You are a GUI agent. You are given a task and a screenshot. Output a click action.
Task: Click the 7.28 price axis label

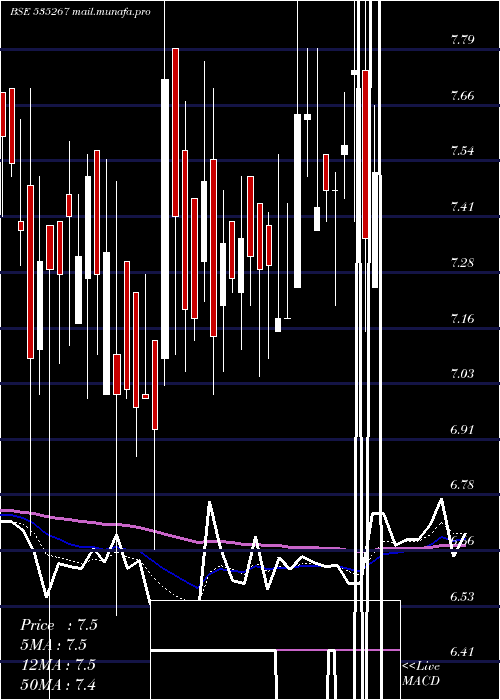coord(462,262)
